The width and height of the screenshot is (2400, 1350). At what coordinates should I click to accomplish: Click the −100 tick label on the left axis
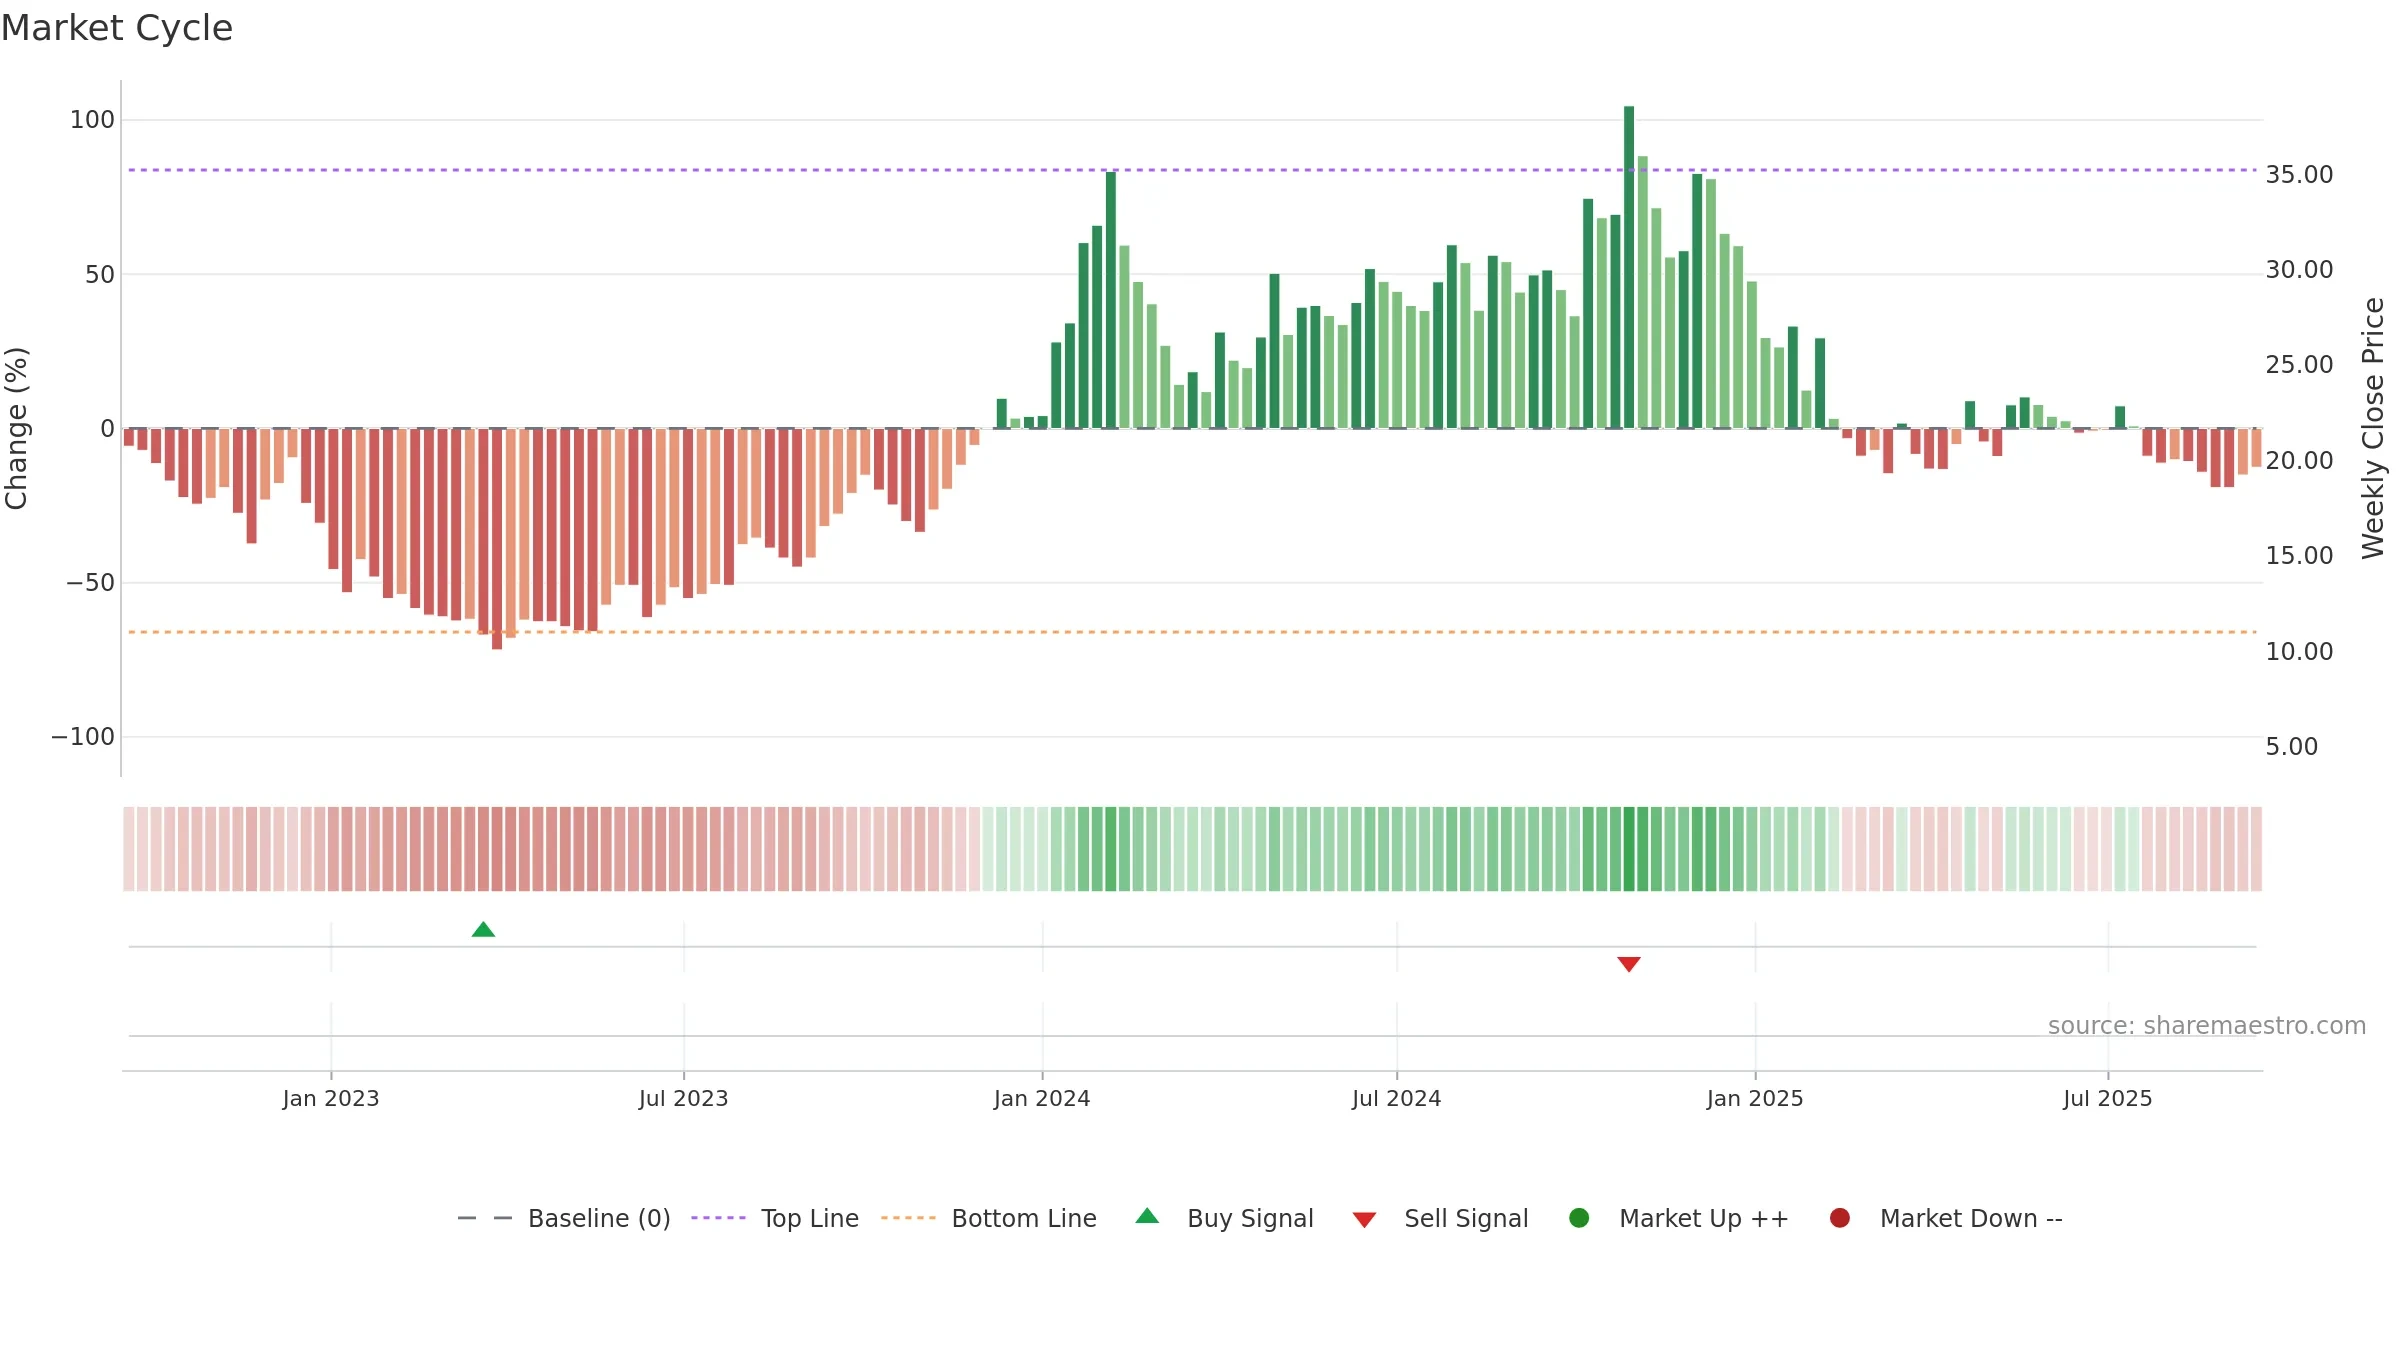83,737
